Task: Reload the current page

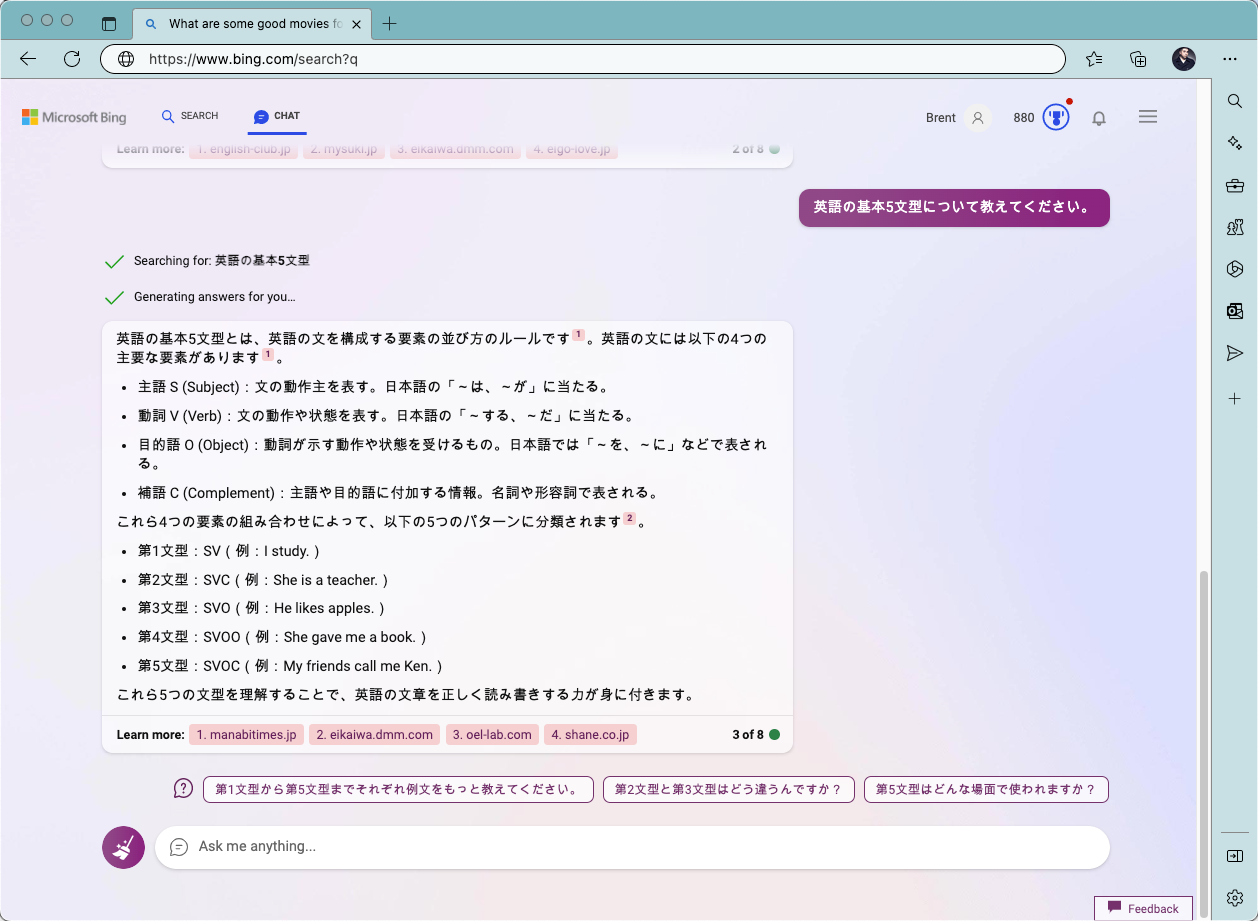Action: 71,58
